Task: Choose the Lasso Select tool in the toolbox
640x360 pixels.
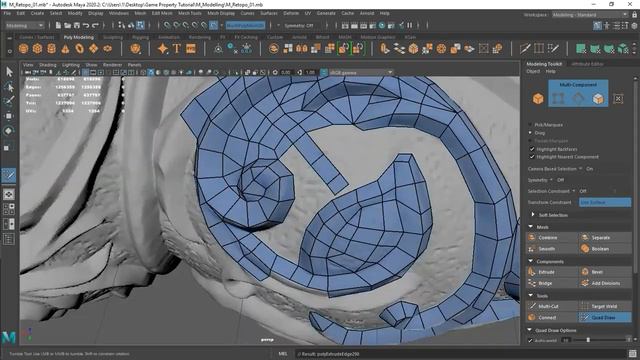Action: tap(9, 87)
